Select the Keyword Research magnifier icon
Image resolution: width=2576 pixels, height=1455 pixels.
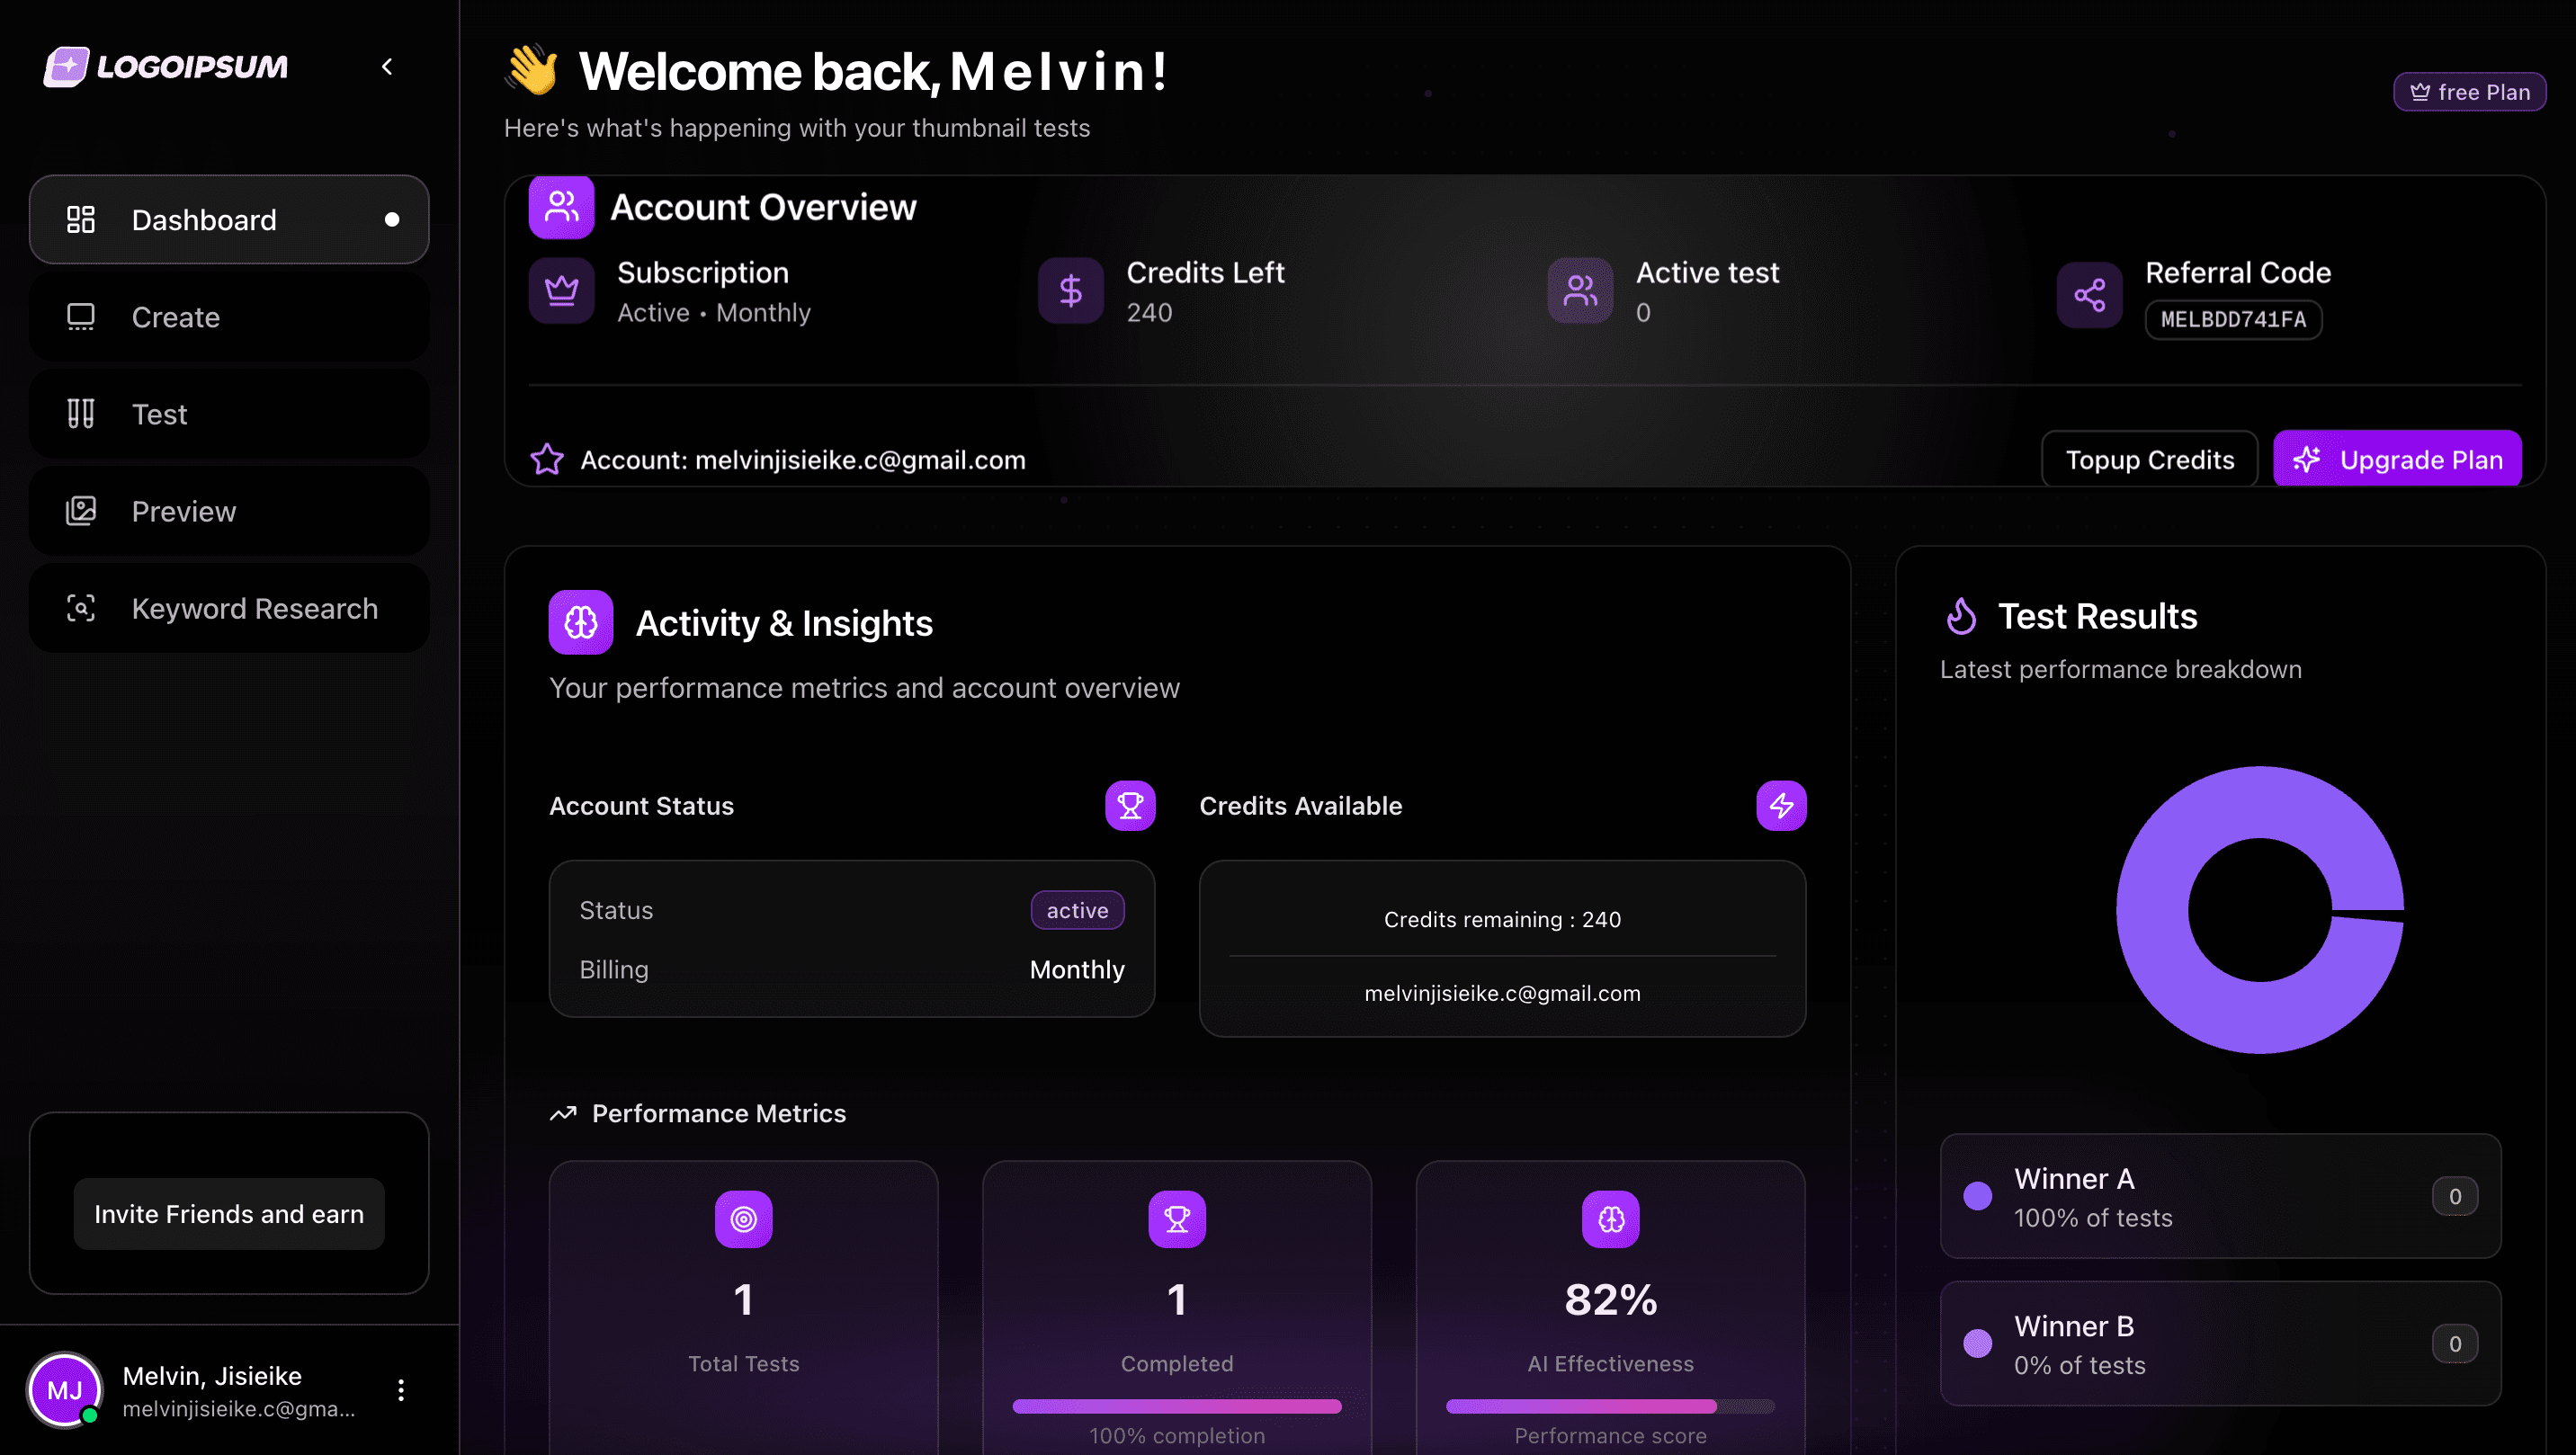[80, 608]
